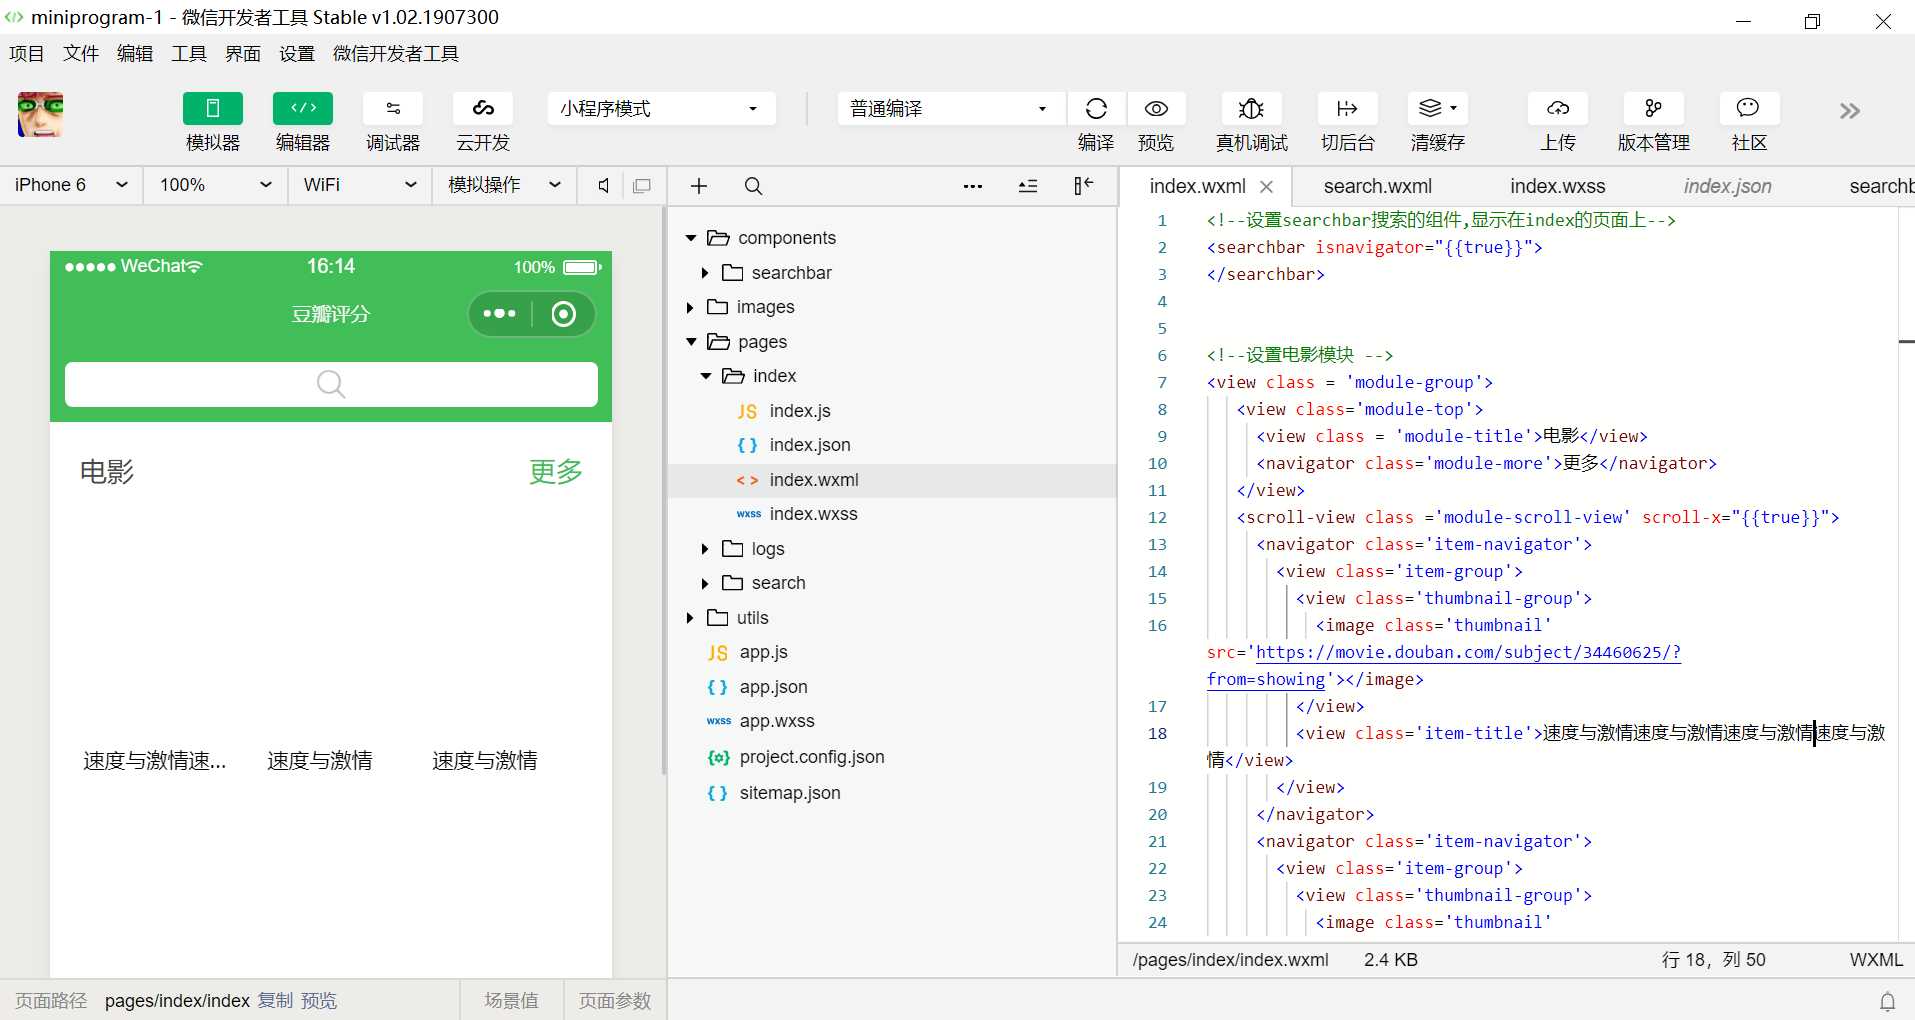Select device model dropdown iPhone 6

click(72, 185)
